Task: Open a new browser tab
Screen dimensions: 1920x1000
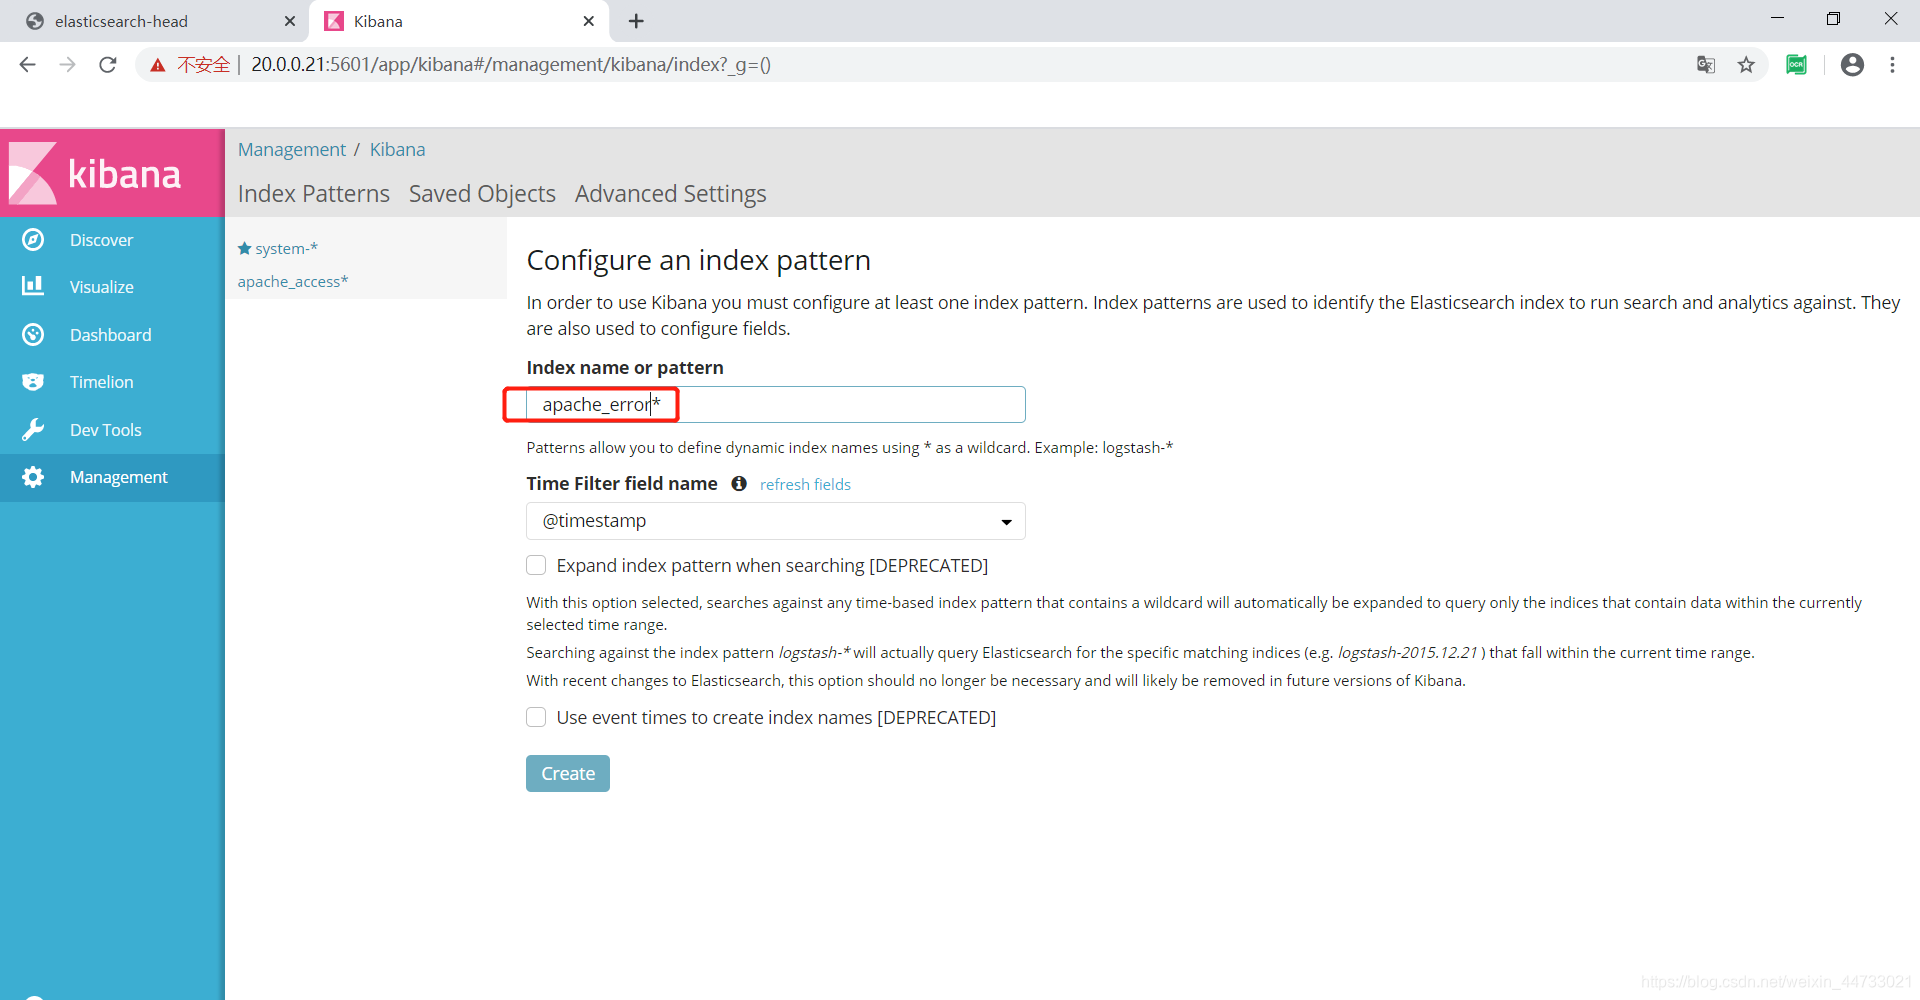Action: [x=636, y=21]
